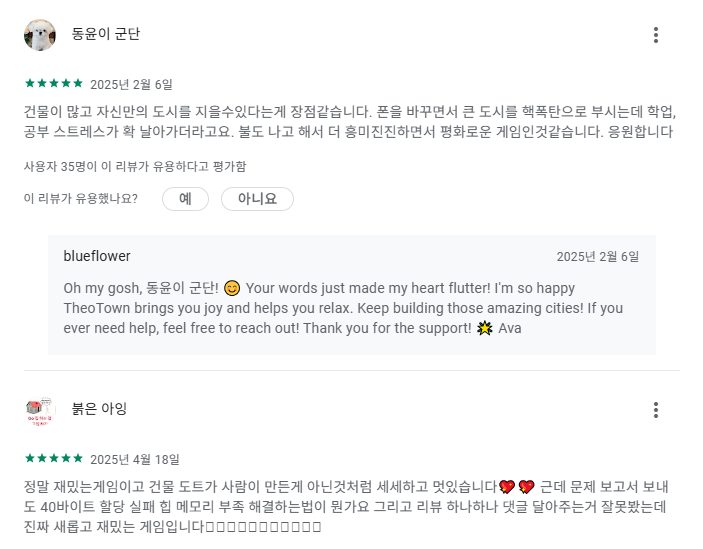
Task: Click the five-star rating on first review
Action: pyautogui.click(x=54, y=83)
